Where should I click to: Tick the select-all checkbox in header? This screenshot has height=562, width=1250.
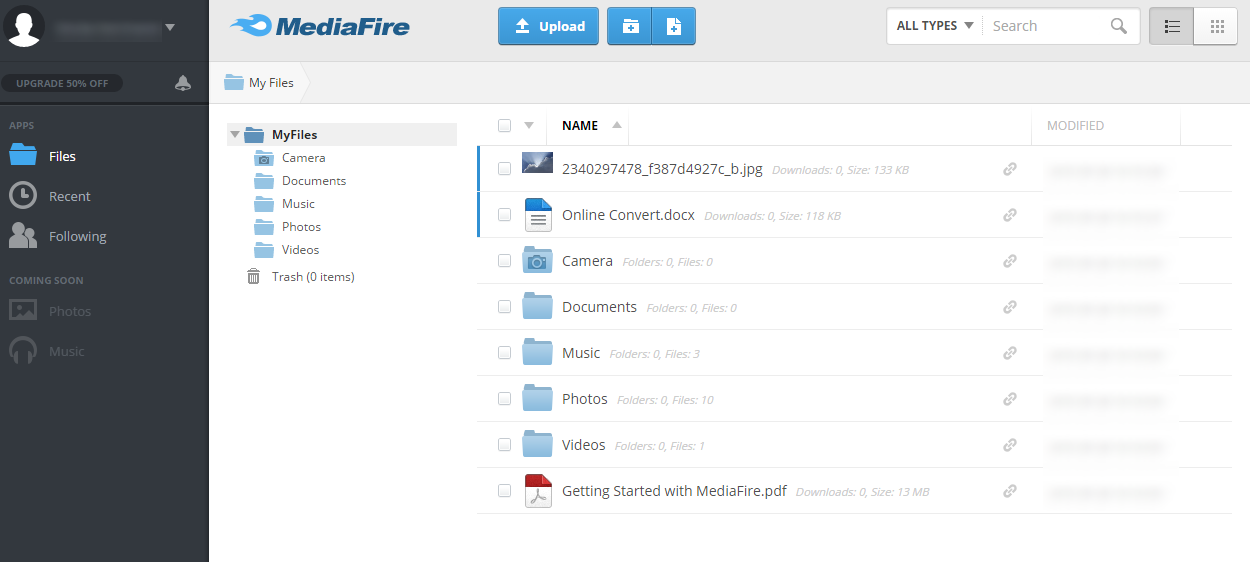(x=505, y=125)
